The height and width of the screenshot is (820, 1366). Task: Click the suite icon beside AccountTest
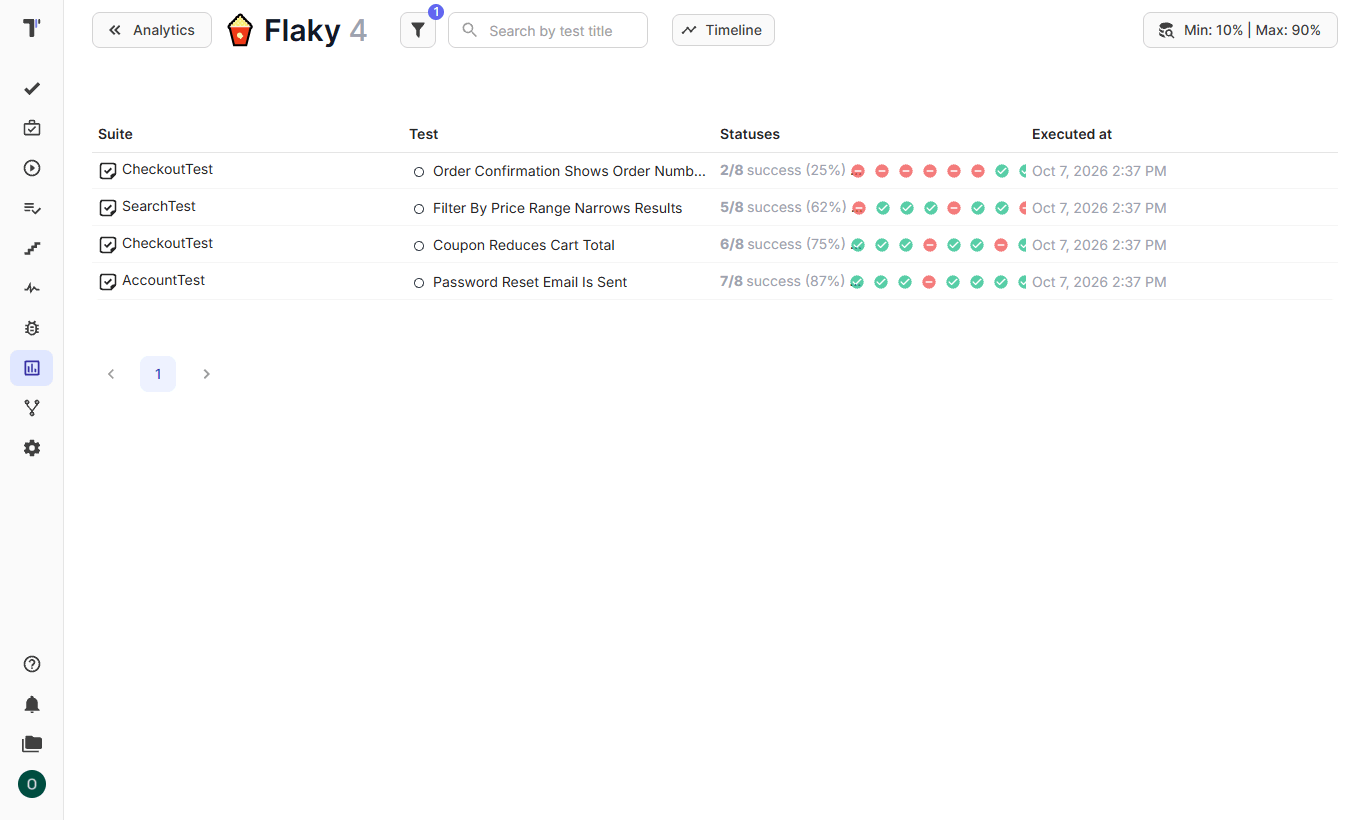(x=108, y=282)
